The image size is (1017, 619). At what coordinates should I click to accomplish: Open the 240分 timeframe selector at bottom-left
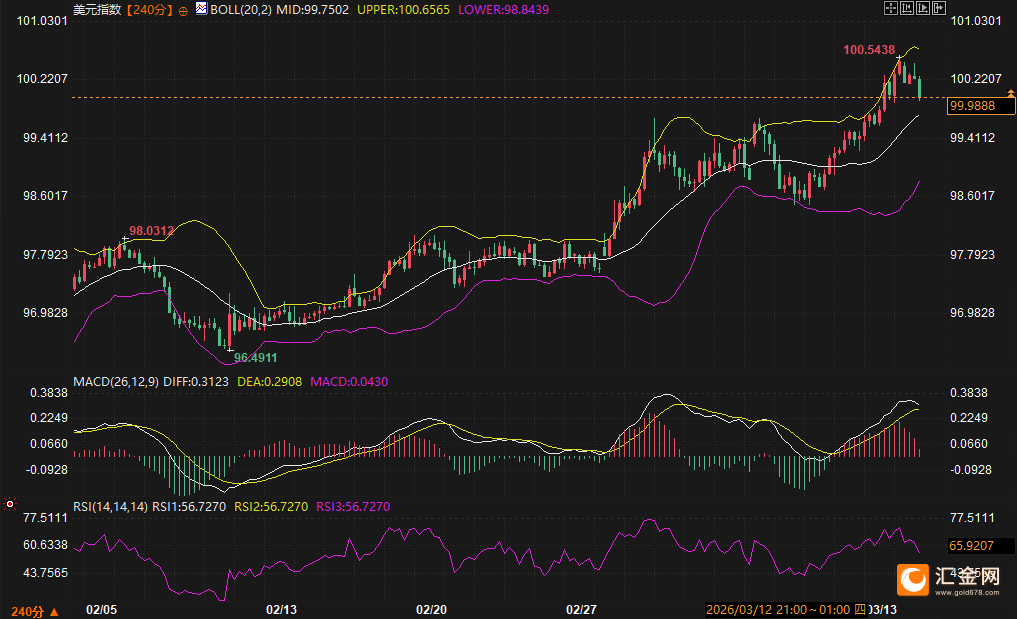click(34, 610)
